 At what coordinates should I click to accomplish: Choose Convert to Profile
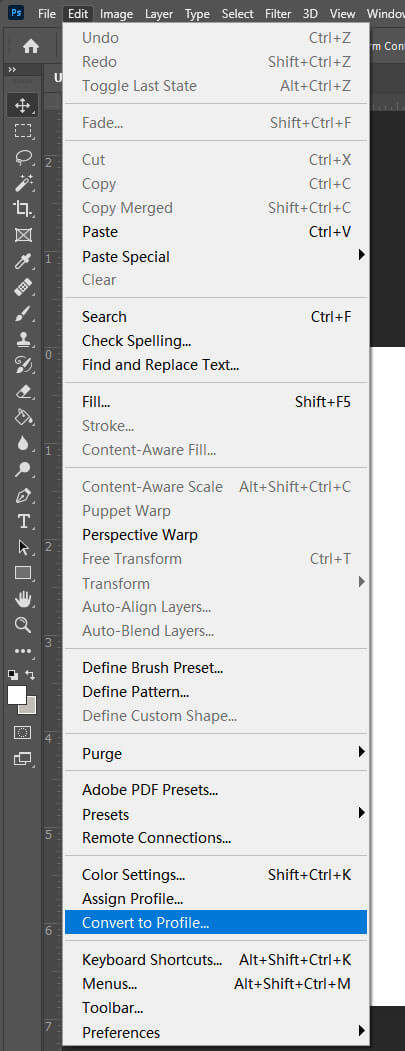(216, 922)
